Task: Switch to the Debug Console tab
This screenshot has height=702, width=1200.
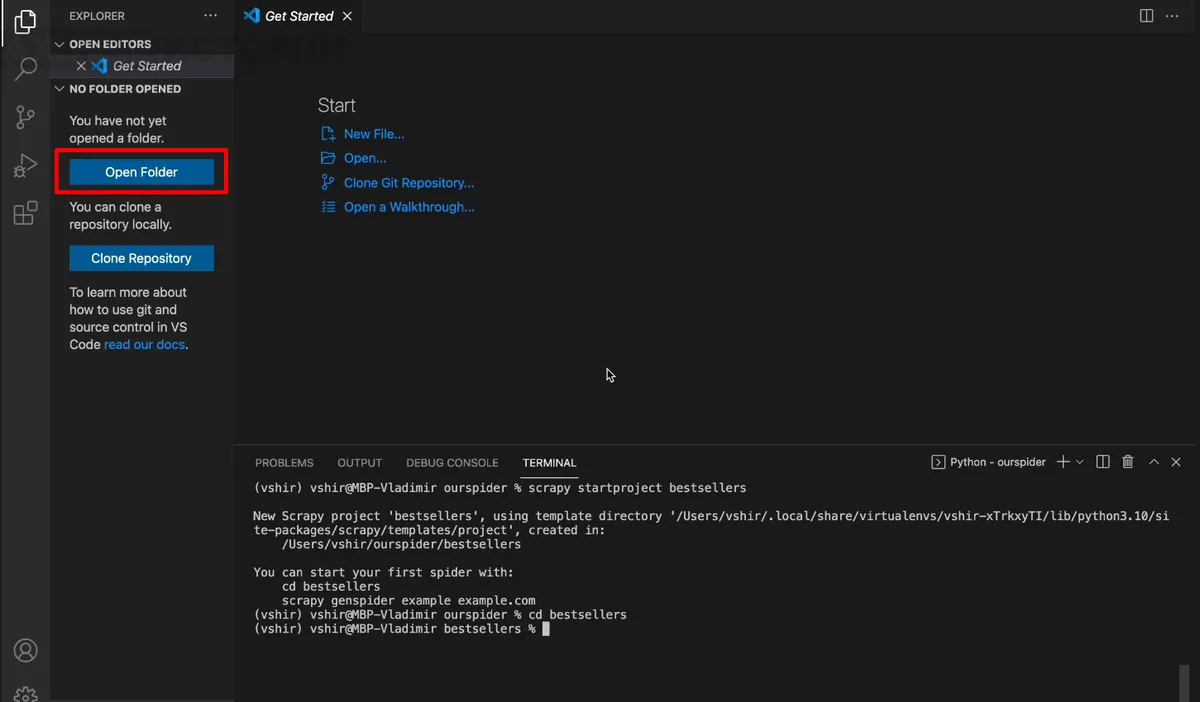Action: 452,463
